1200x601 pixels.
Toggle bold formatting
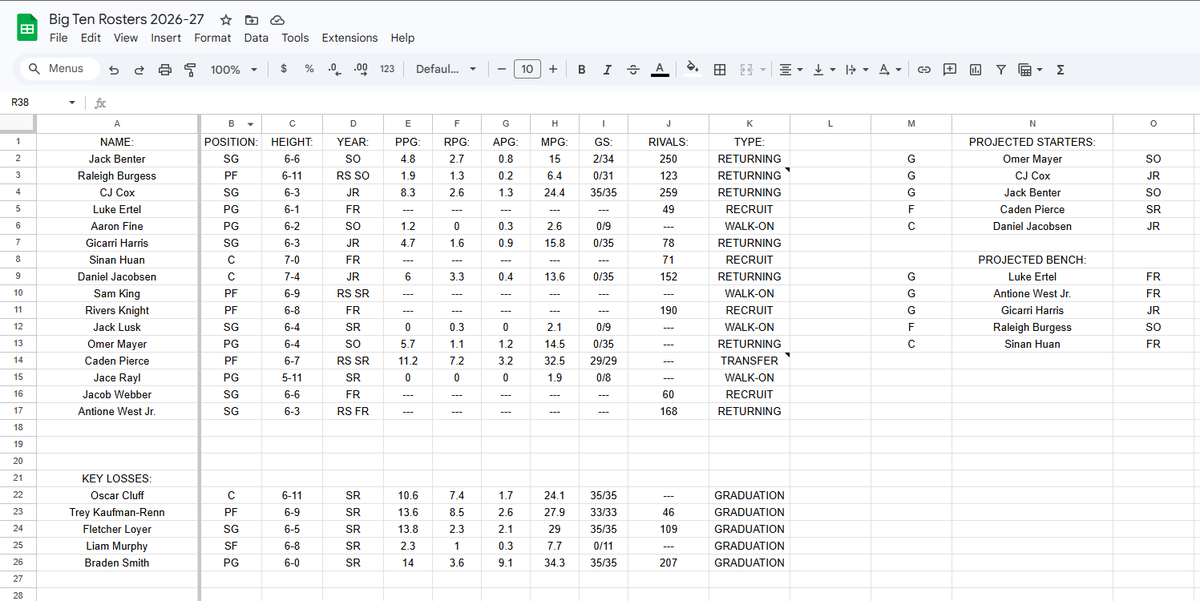click(x=582, y=70)
